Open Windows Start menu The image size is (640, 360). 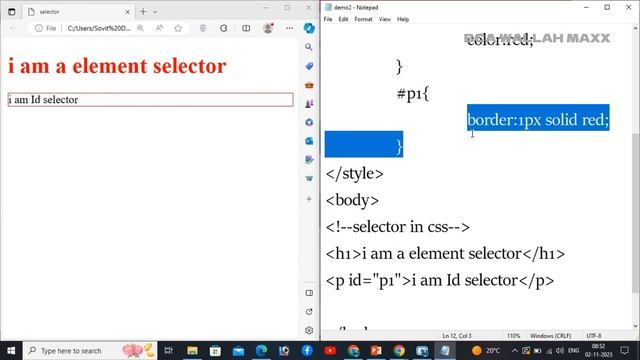click(11, 351)
